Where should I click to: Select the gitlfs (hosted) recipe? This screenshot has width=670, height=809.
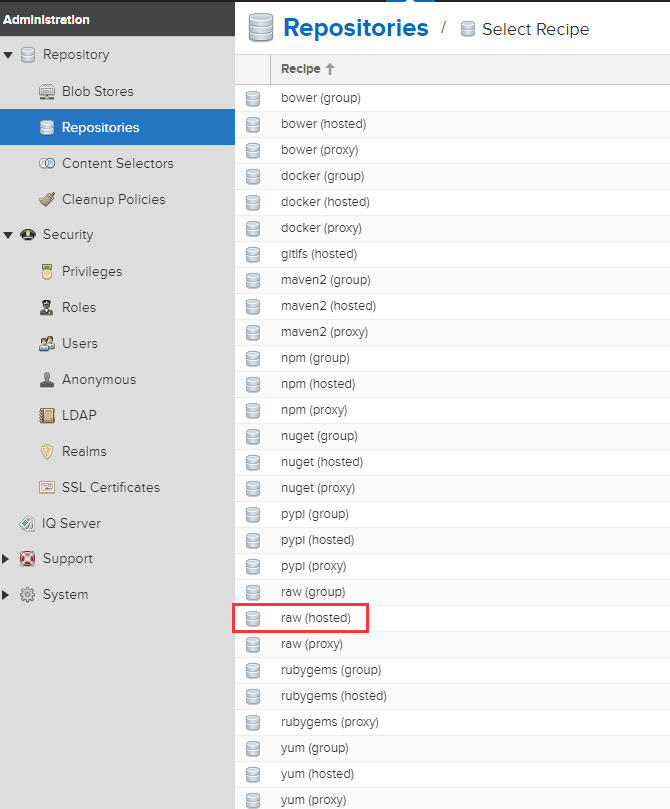pyautogui.click(x=452, y=254)
